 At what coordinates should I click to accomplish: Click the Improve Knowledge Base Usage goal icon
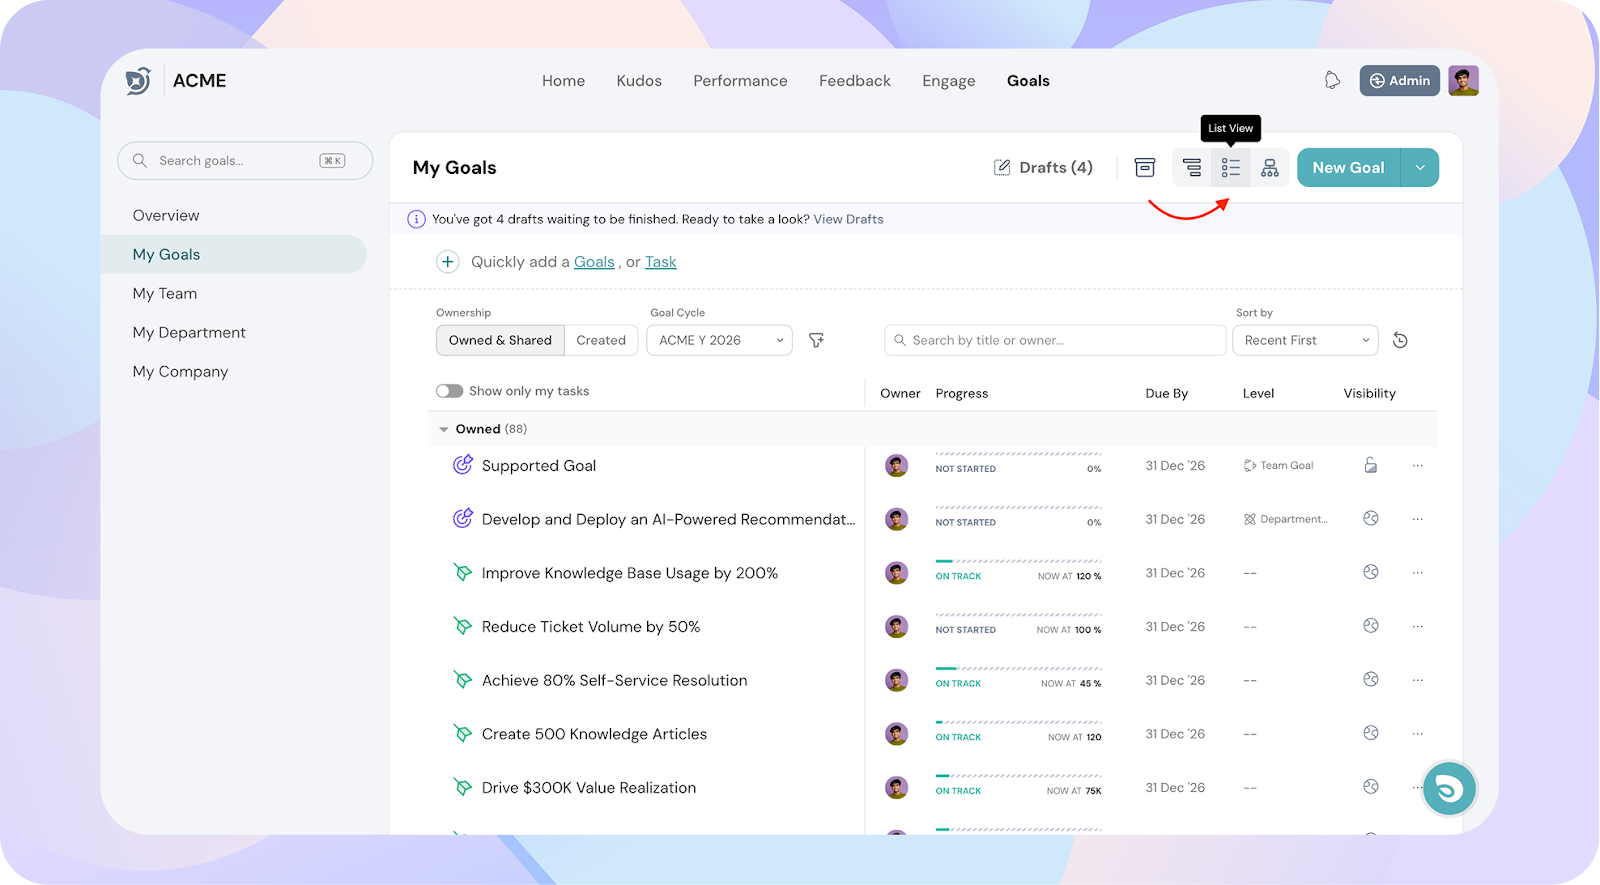[x=462, y=572]
